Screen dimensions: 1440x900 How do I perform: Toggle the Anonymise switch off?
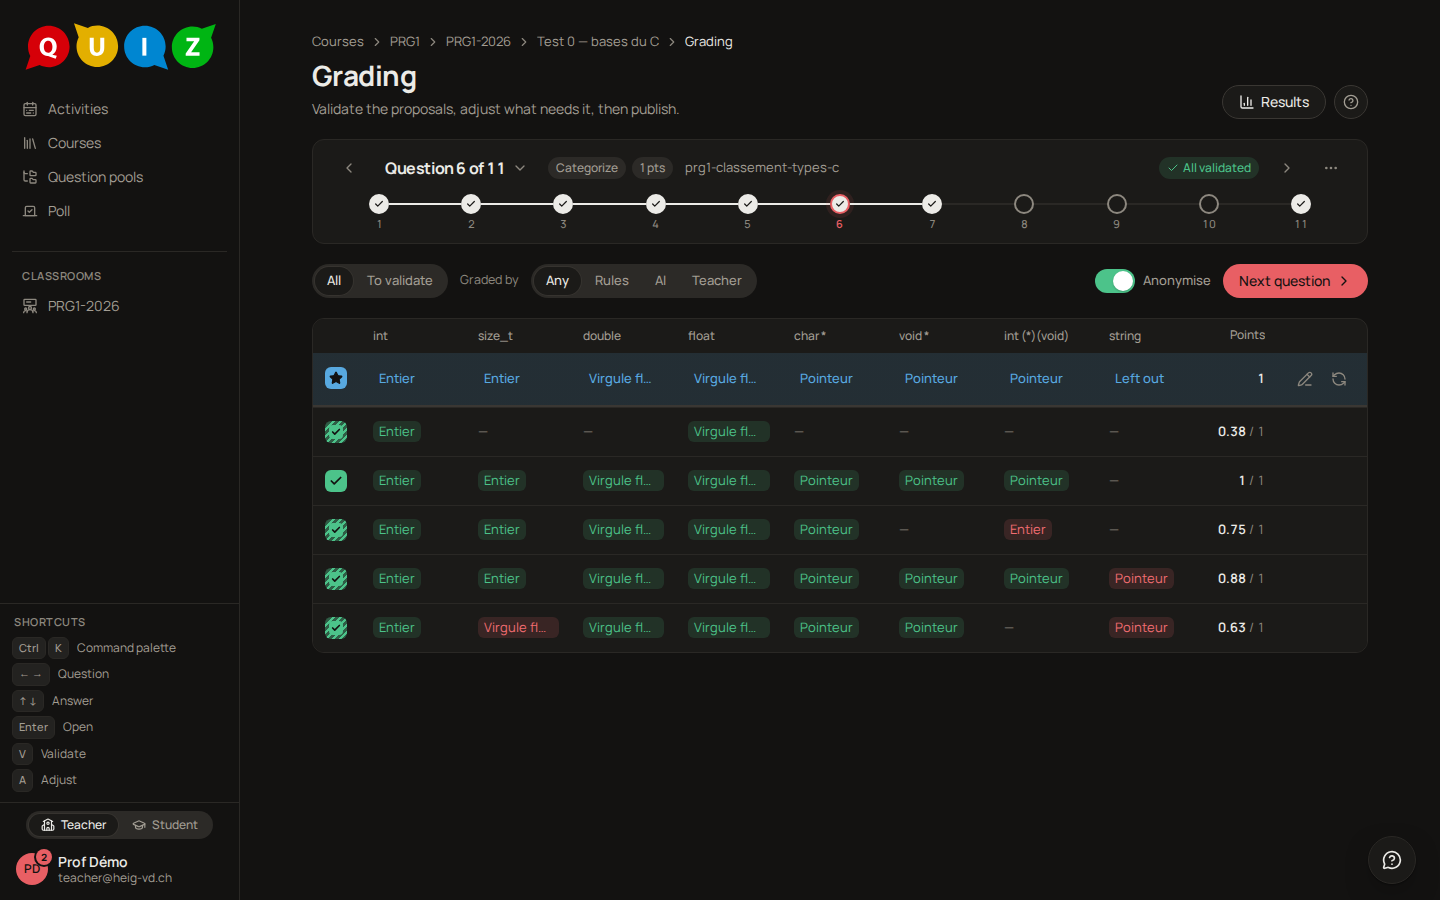click(1115, 281)
